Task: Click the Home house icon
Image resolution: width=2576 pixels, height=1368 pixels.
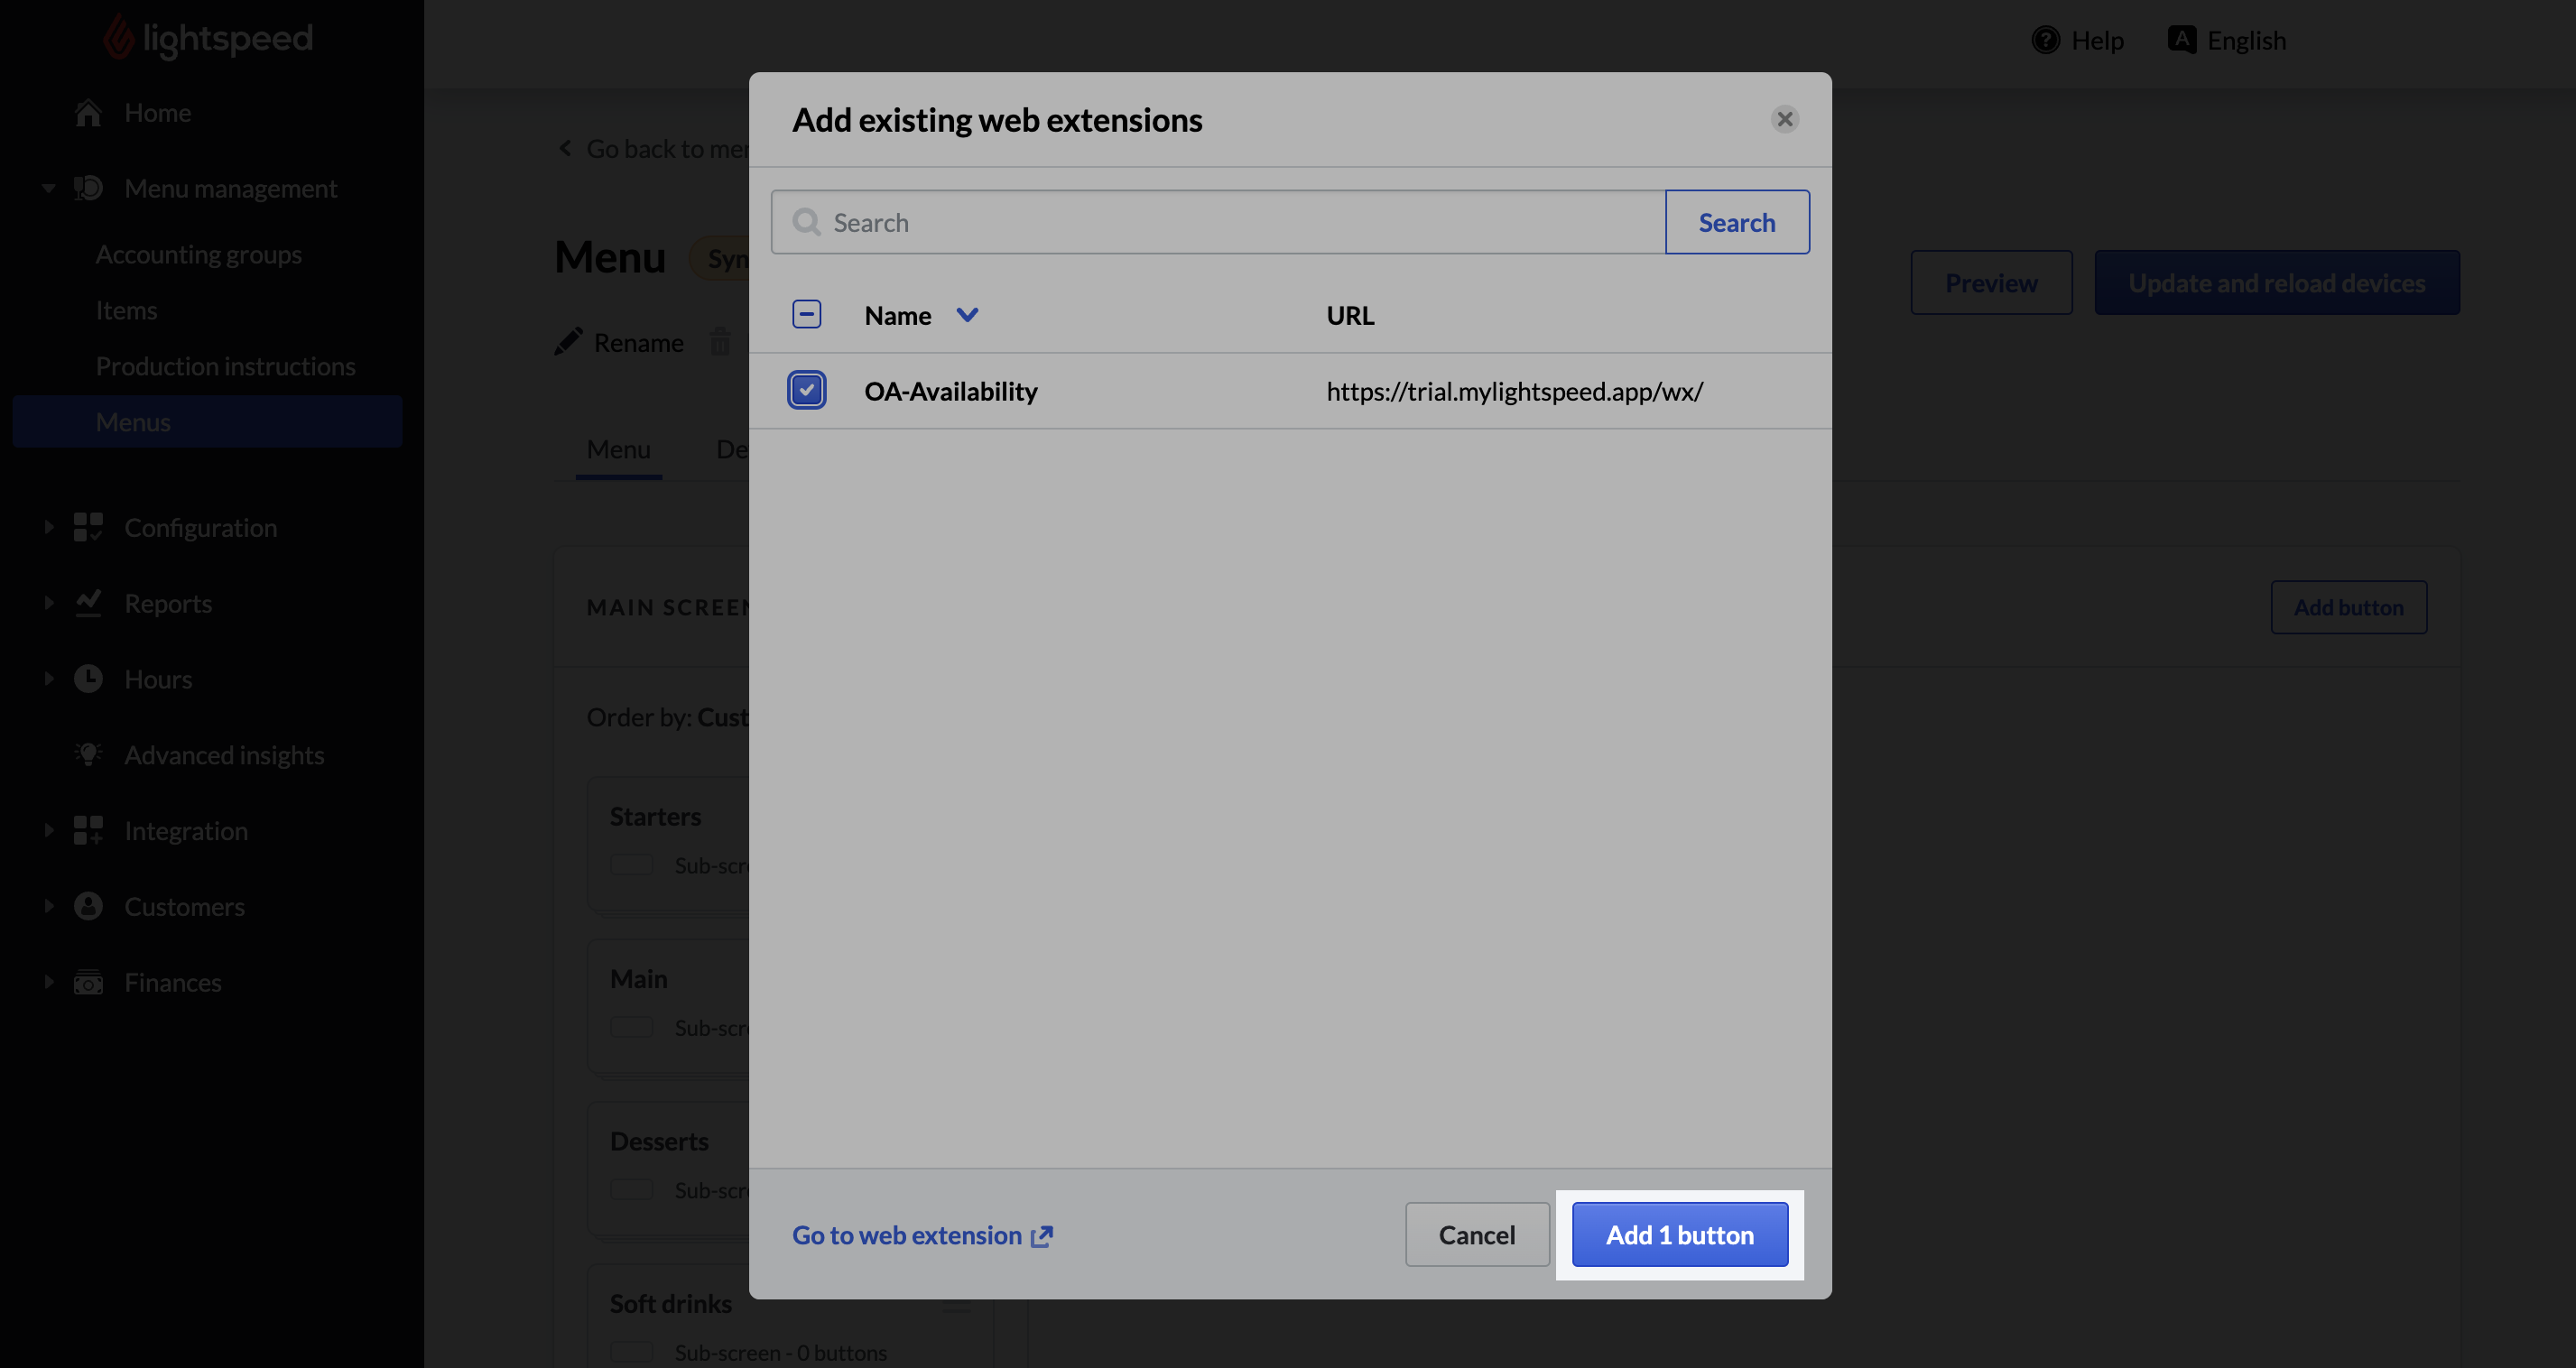Action: [x=88, y=113]
